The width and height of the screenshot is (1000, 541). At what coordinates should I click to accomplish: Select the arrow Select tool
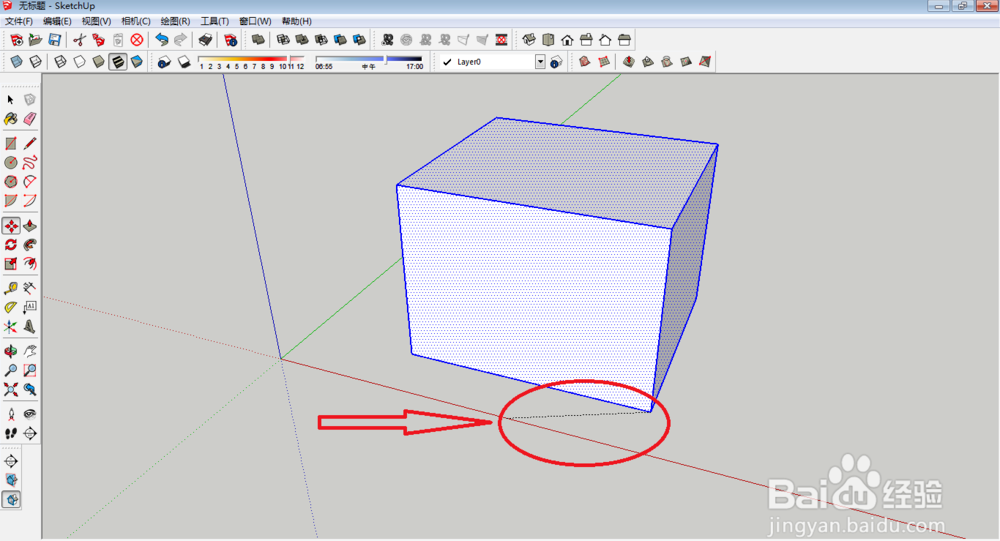pos(10,100)
